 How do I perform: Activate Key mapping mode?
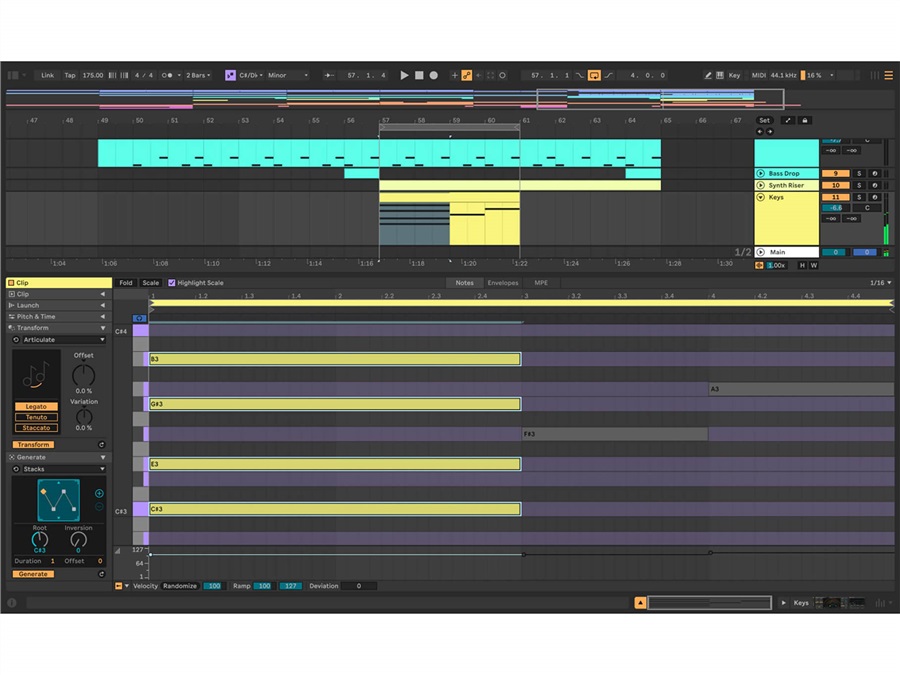coord(735,75)
